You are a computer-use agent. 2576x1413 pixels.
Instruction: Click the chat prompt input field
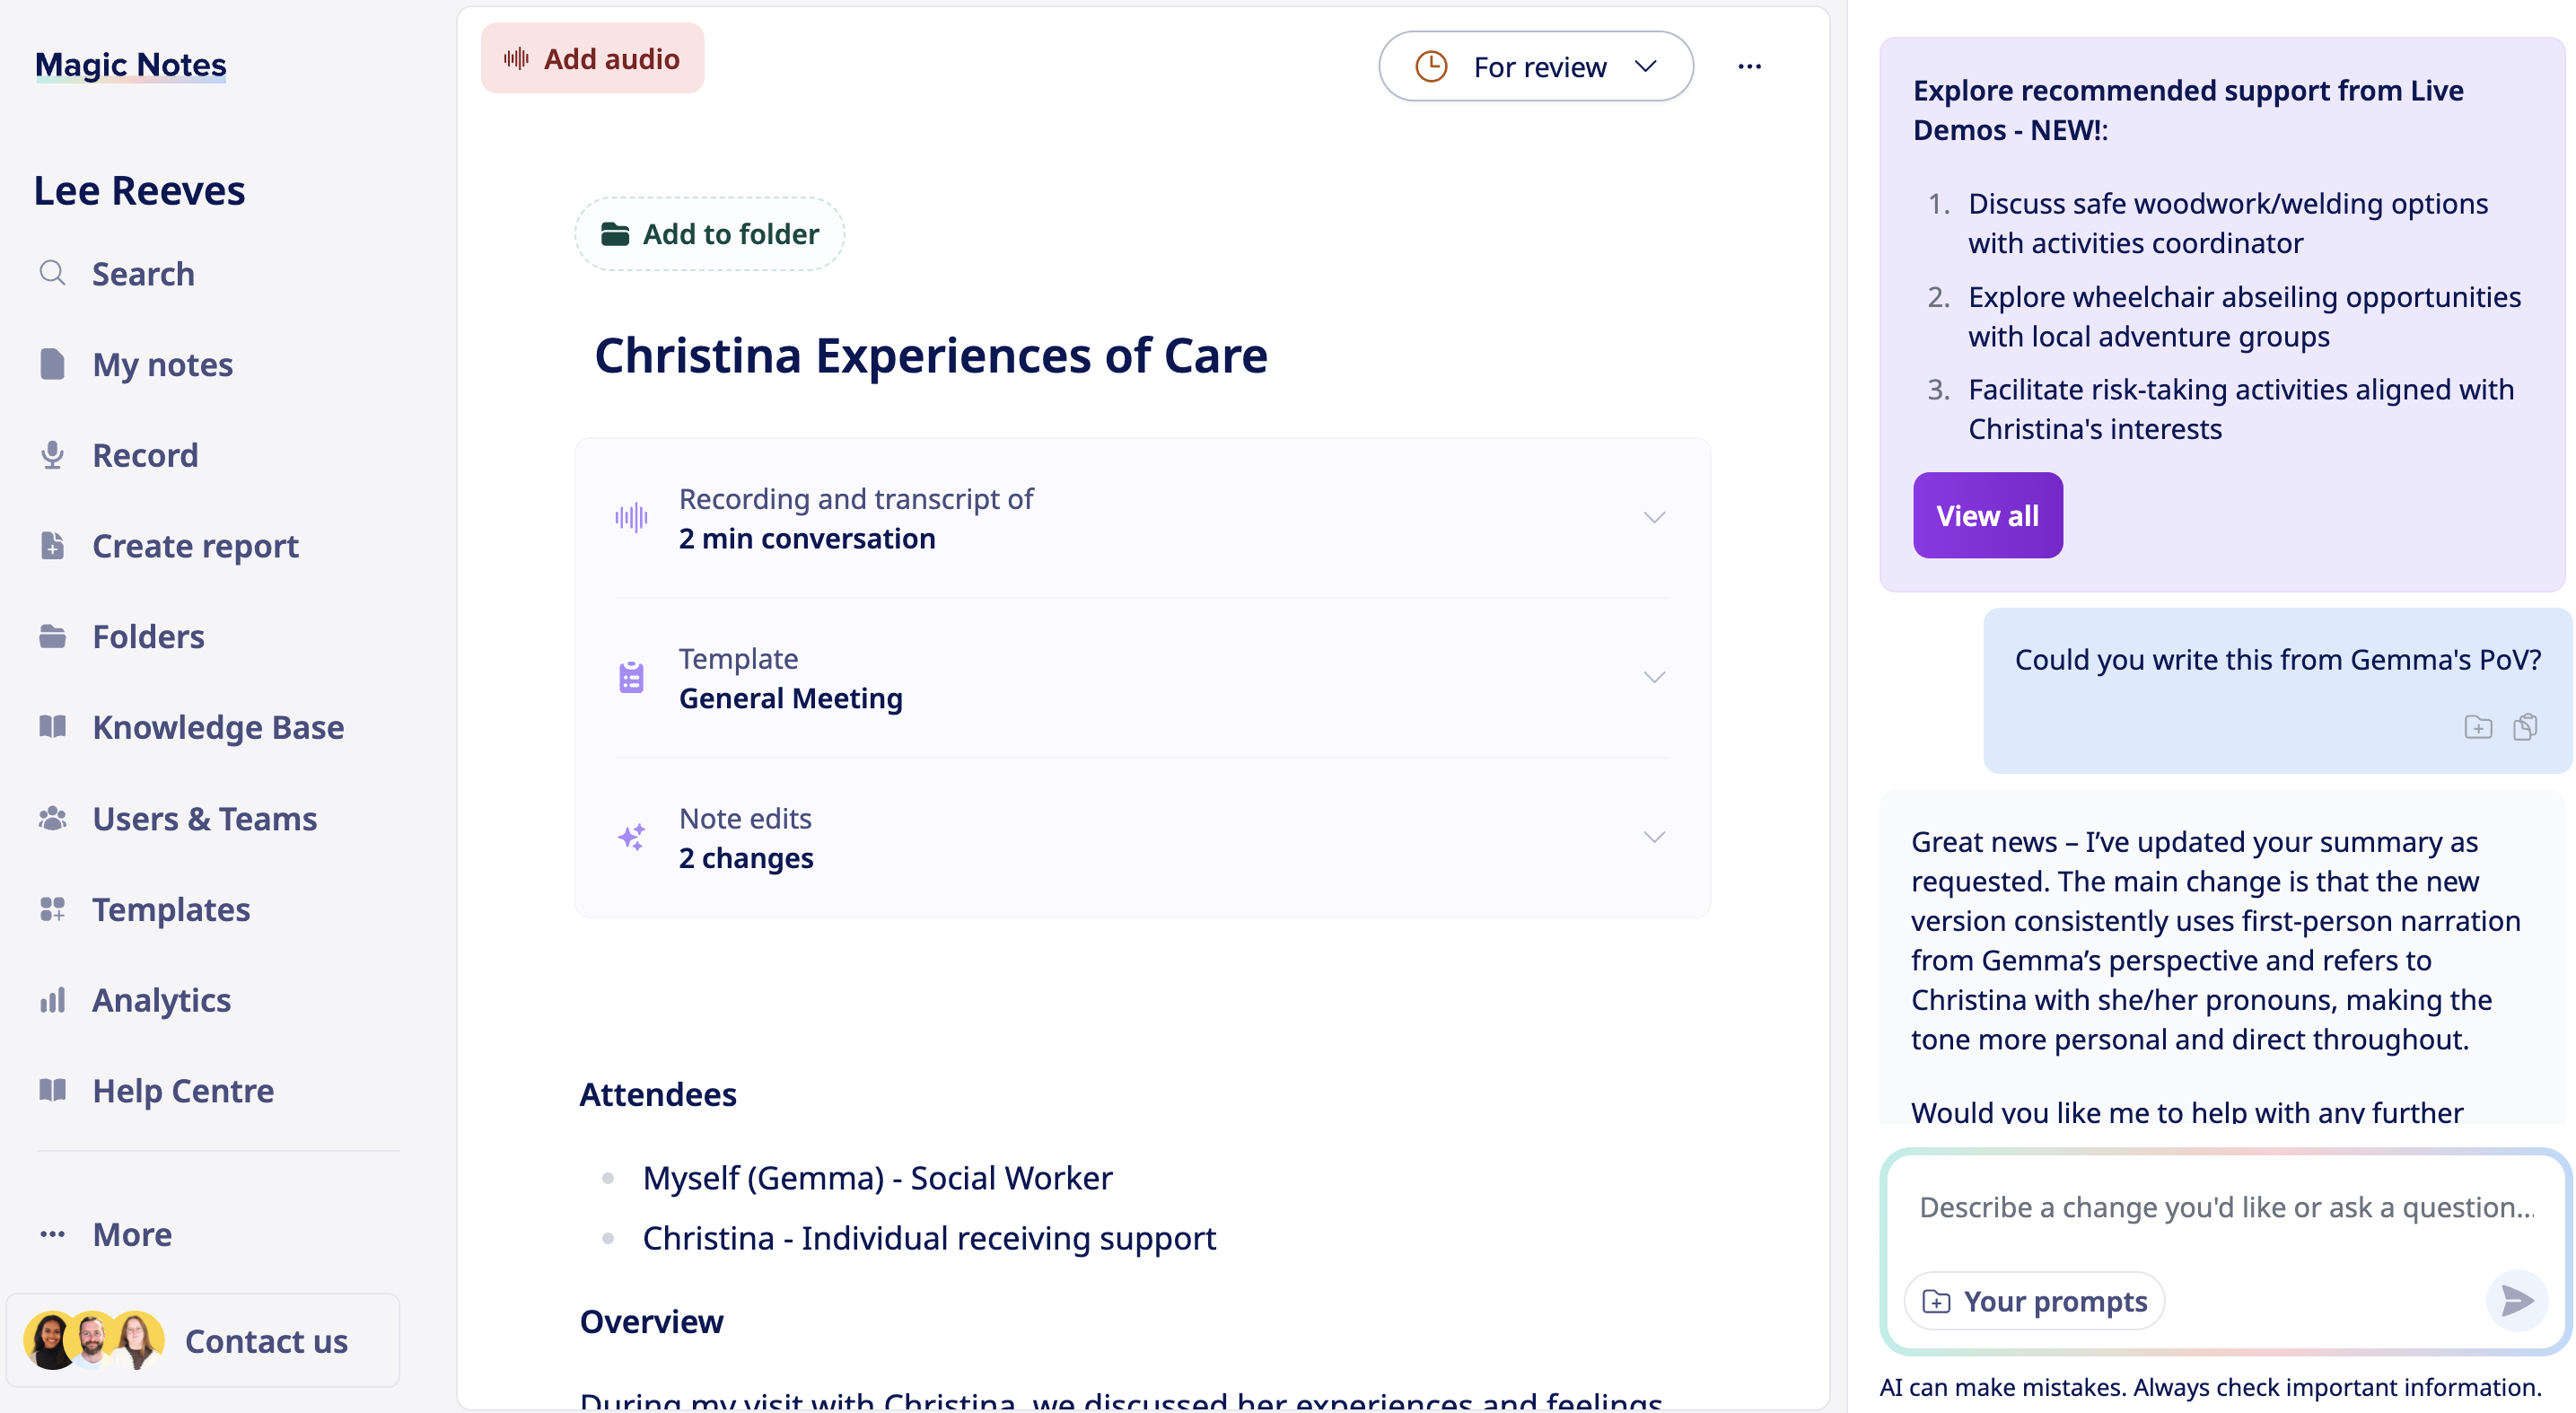tap(2225, 1207)
